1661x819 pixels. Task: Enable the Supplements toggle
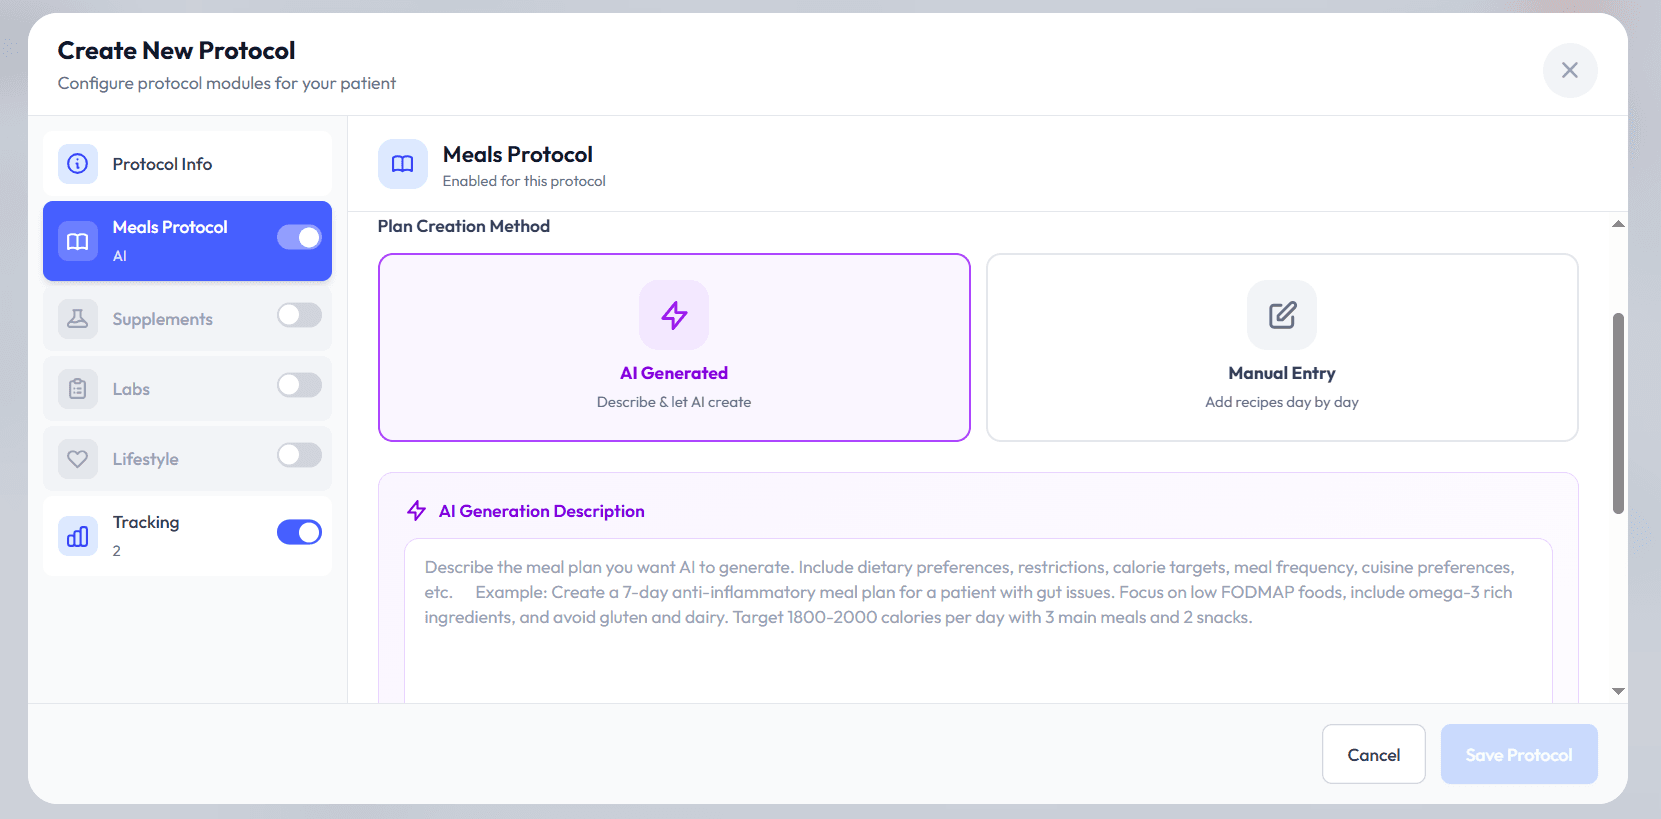click(x=298, y=315)
